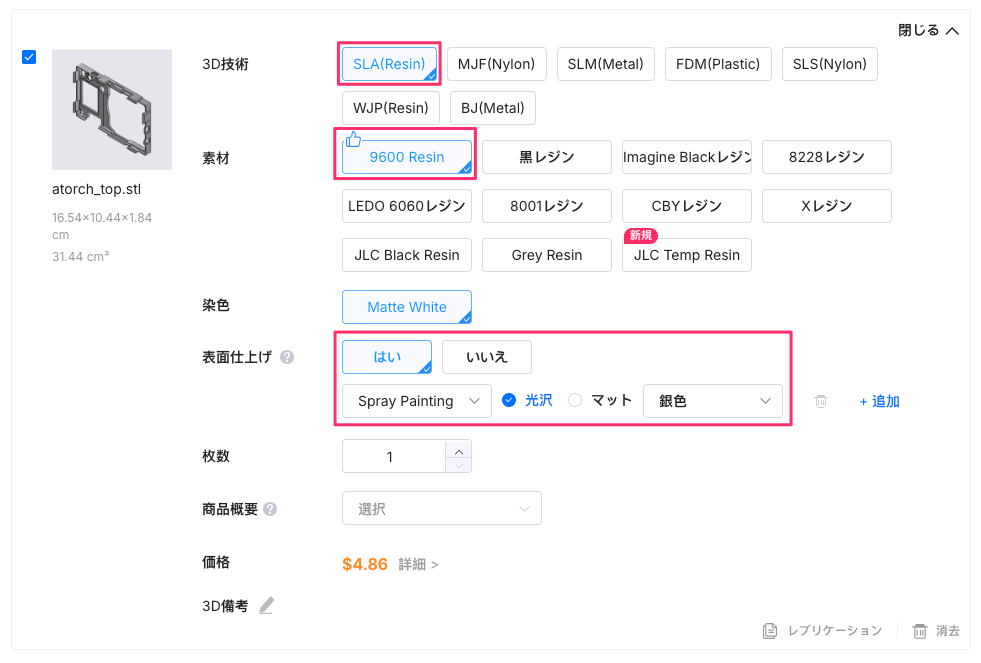
Task: Select the マット radio button
Action: click(575, 400)
